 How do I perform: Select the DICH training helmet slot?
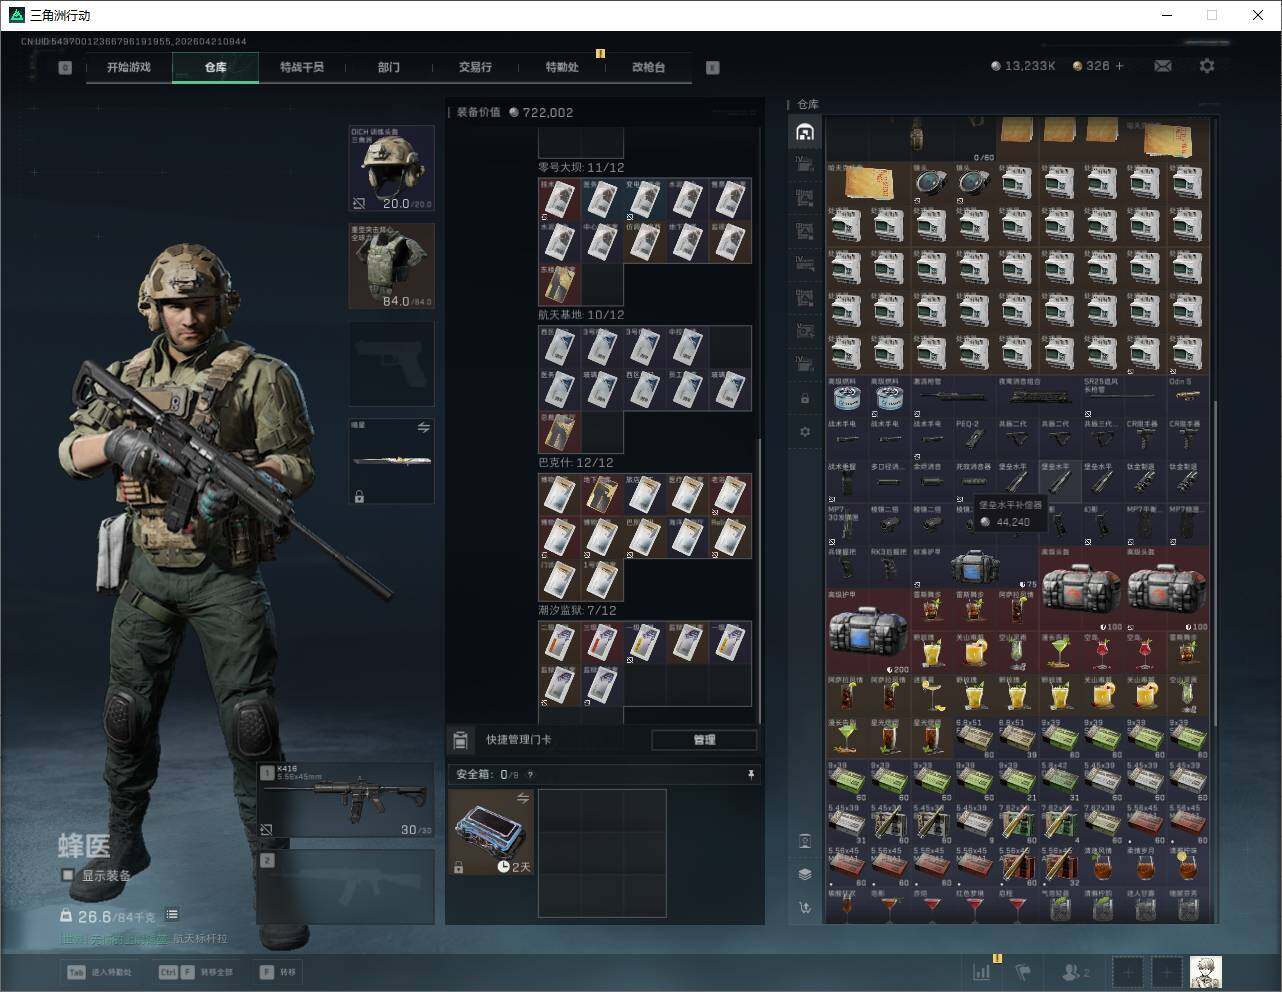(x=392, y=169)
